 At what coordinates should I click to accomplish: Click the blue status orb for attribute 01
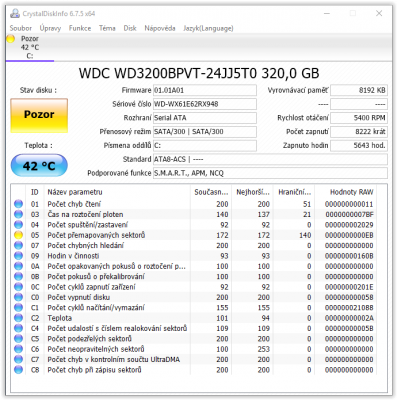(18, 204)
